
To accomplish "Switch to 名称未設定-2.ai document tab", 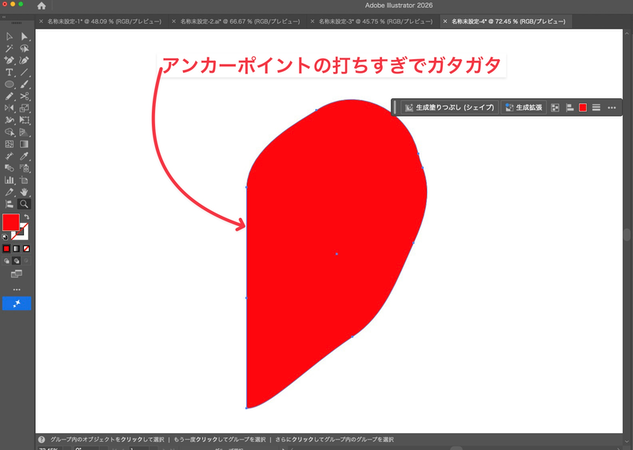I will coord(240,21).
